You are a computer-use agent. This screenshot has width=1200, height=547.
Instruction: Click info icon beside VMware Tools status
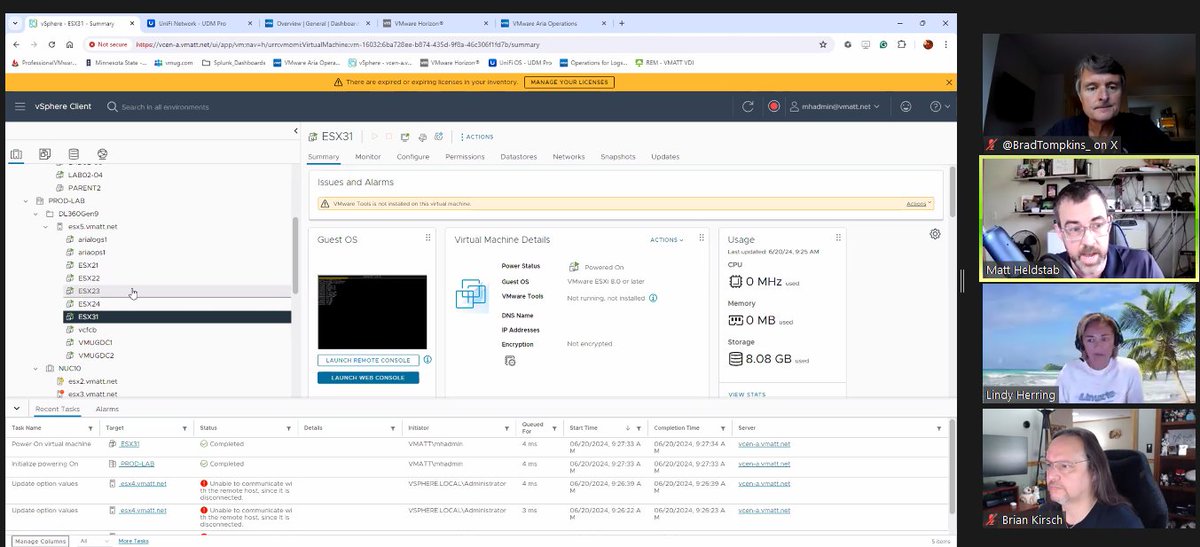pos(653,297)
